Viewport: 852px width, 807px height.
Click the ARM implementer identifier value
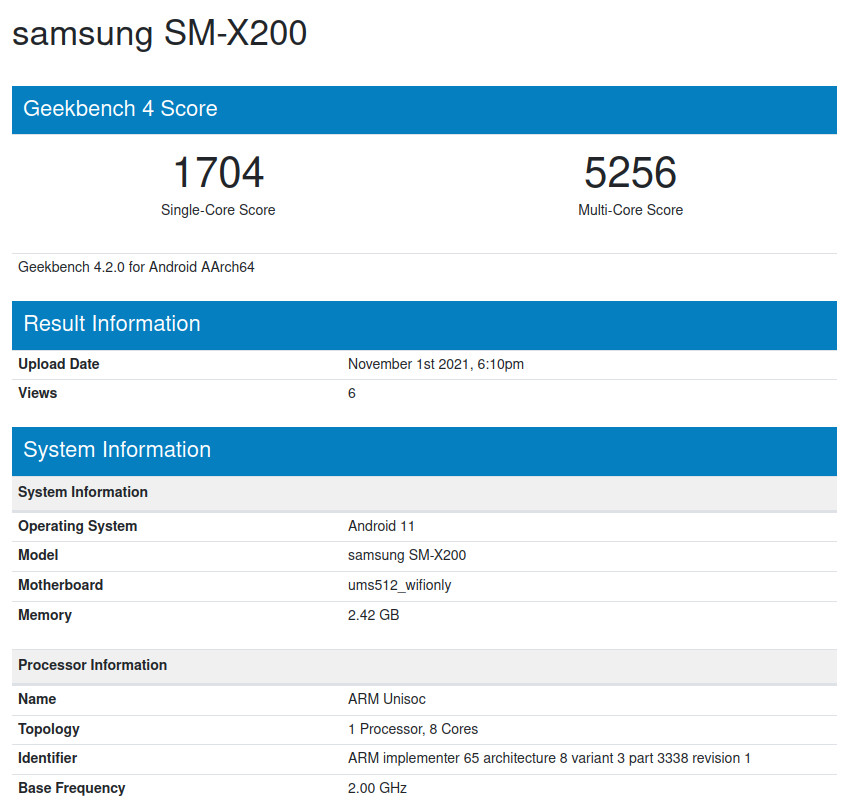[549, 758]
